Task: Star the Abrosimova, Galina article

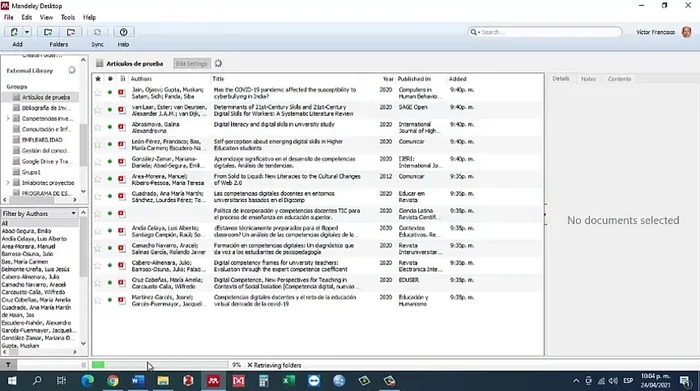Action: pyautogui.click(x=98, y=127)
